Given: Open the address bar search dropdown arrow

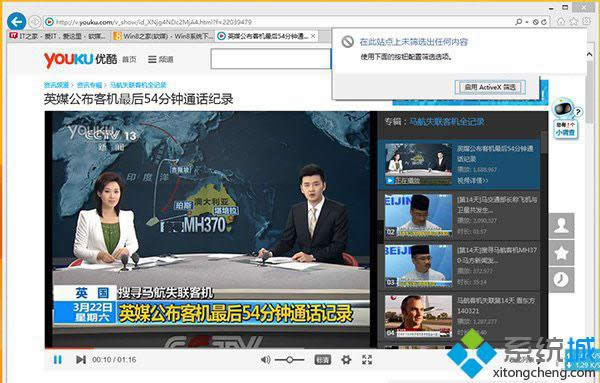Looking at the screenshot, I should coord(527,22).
